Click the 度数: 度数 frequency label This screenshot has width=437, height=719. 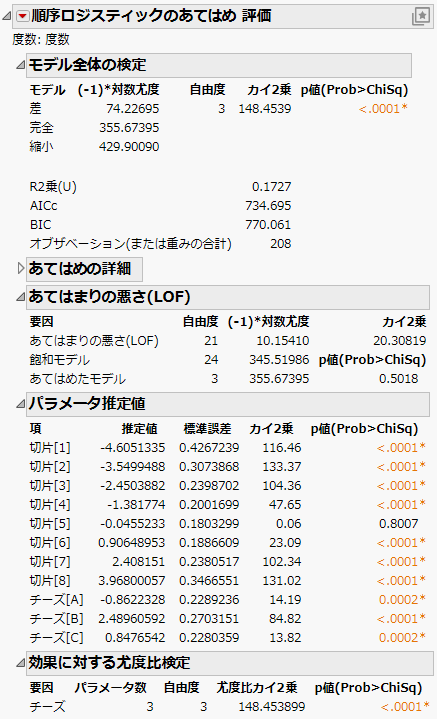[41, 39]
